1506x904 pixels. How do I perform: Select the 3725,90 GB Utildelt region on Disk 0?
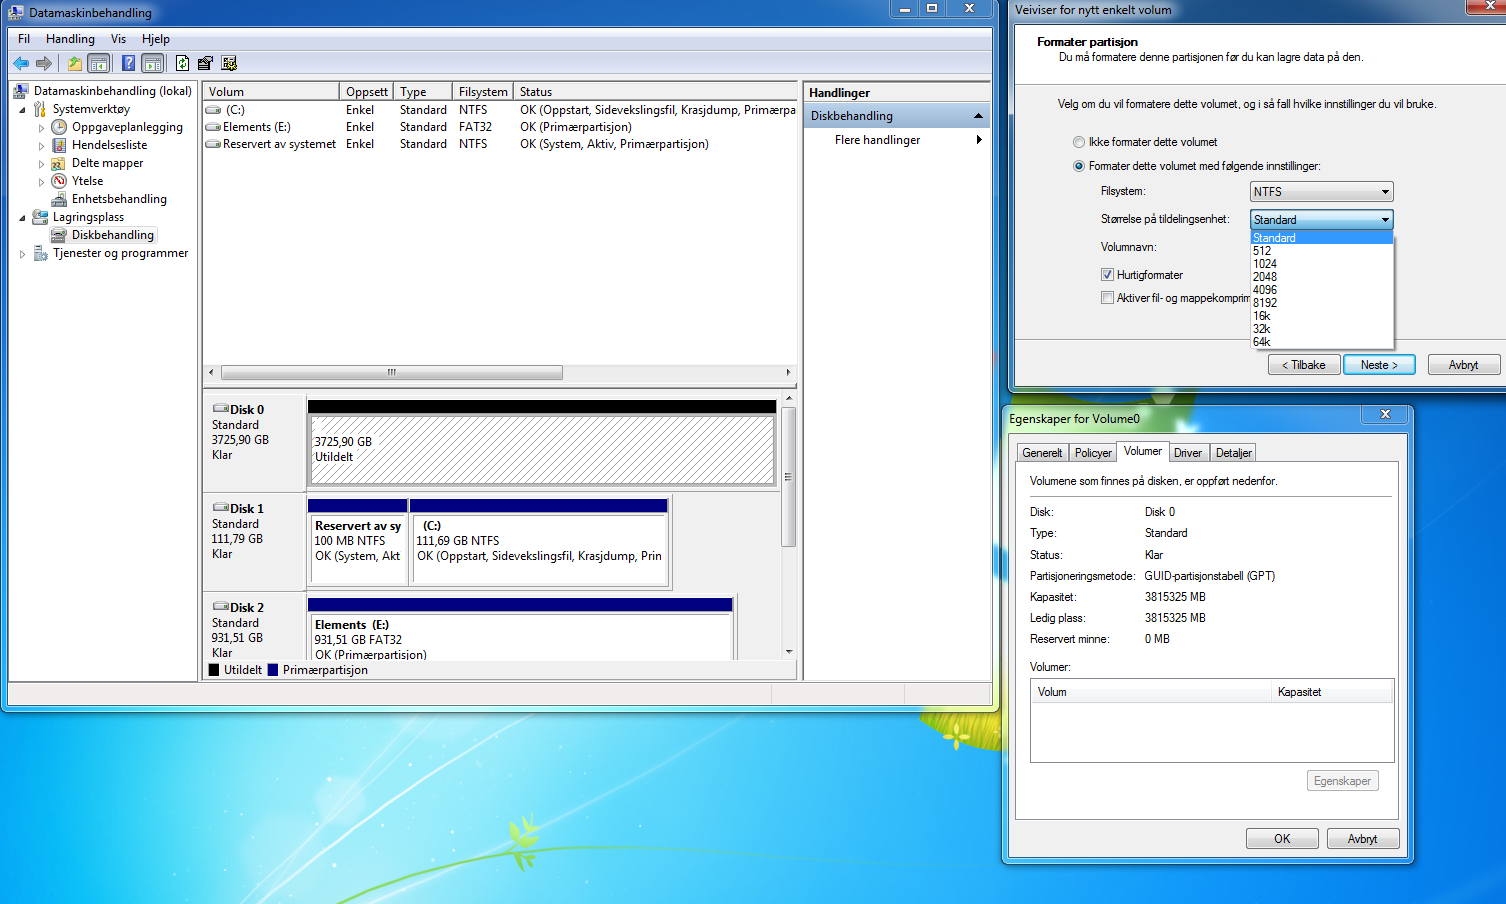(541, 450)
